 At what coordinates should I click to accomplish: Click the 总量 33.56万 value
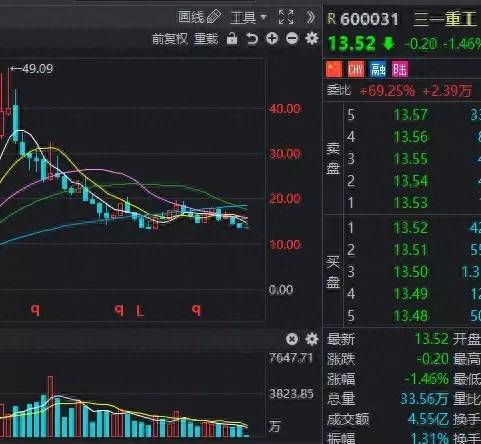tap(424, 399)
